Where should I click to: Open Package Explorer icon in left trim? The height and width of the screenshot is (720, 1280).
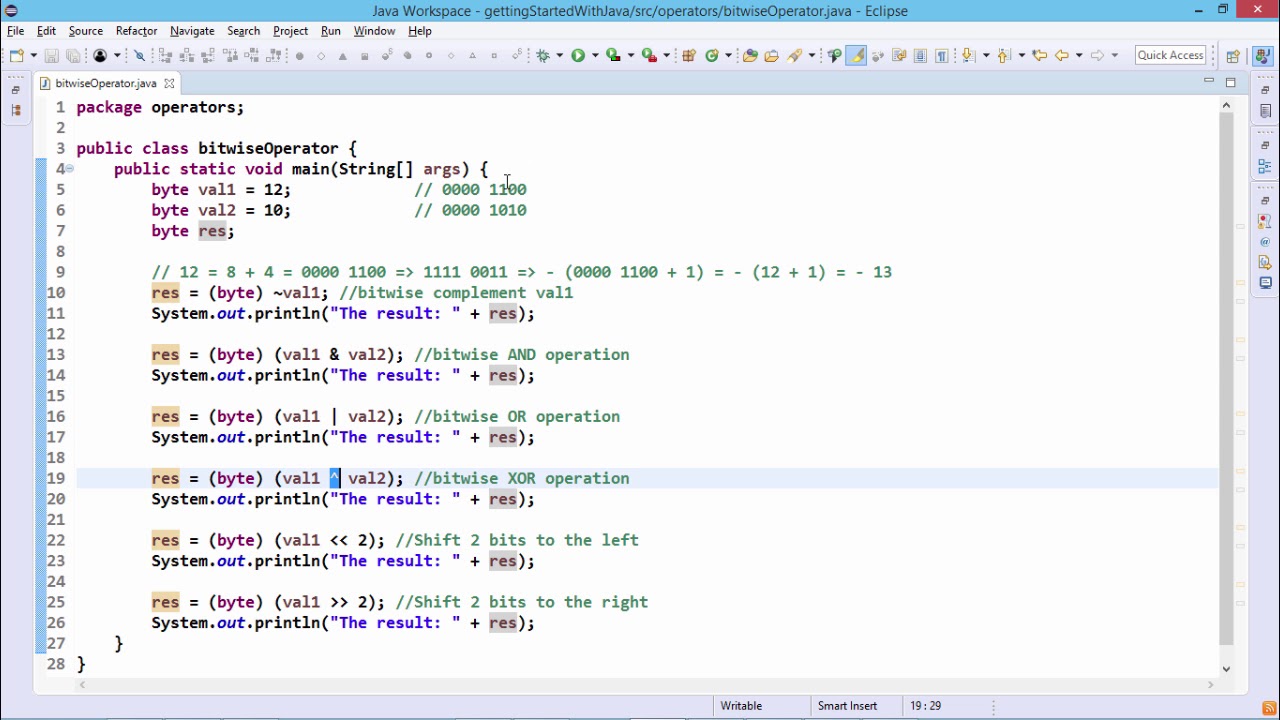click(x=15, y=110)
